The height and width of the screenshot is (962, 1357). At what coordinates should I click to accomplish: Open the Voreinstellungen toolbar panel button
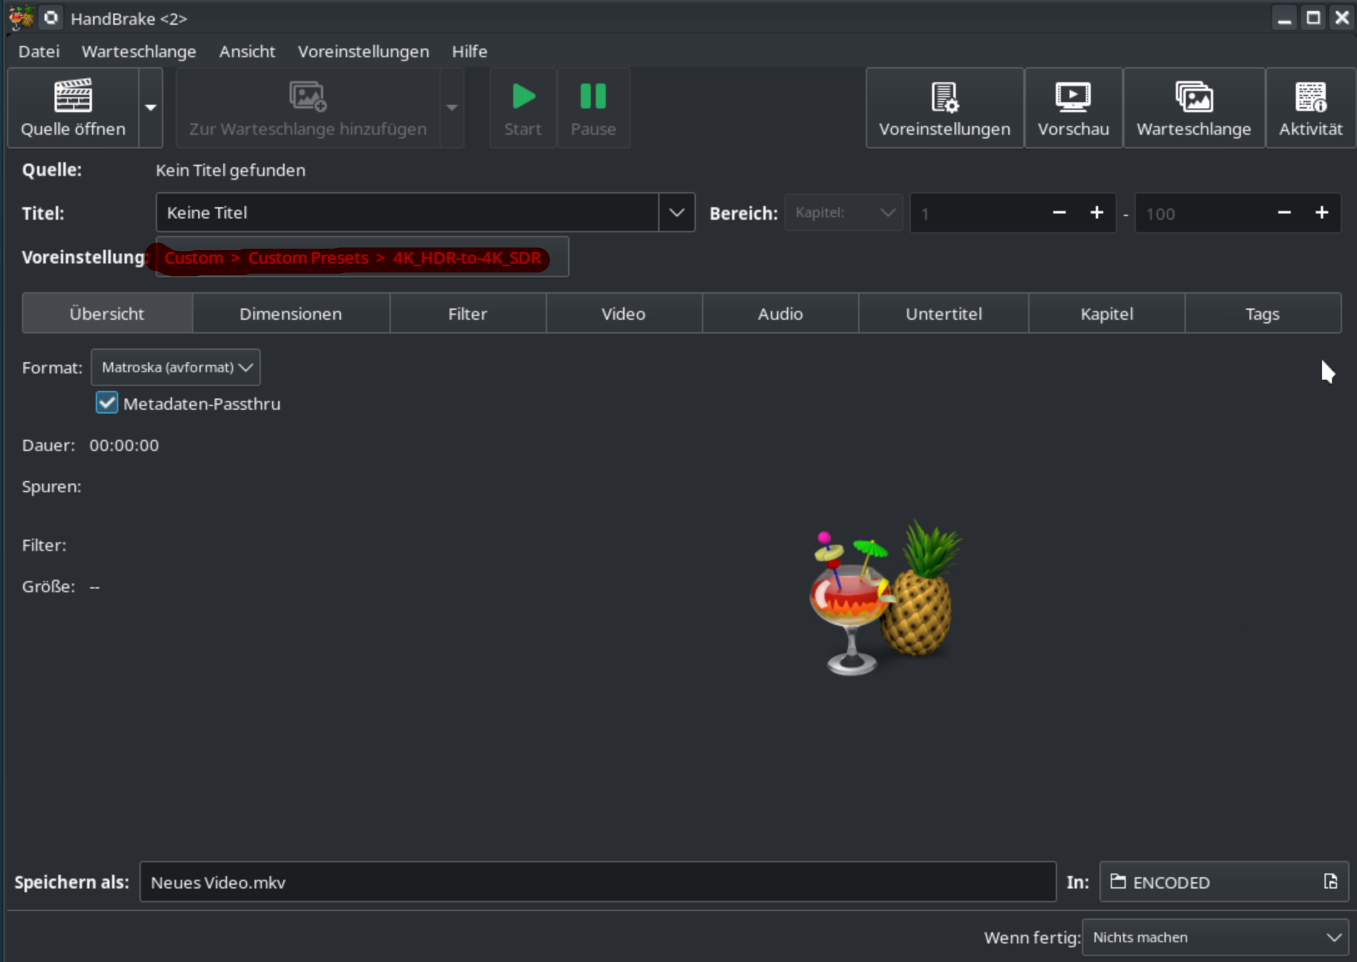point(945,108)
